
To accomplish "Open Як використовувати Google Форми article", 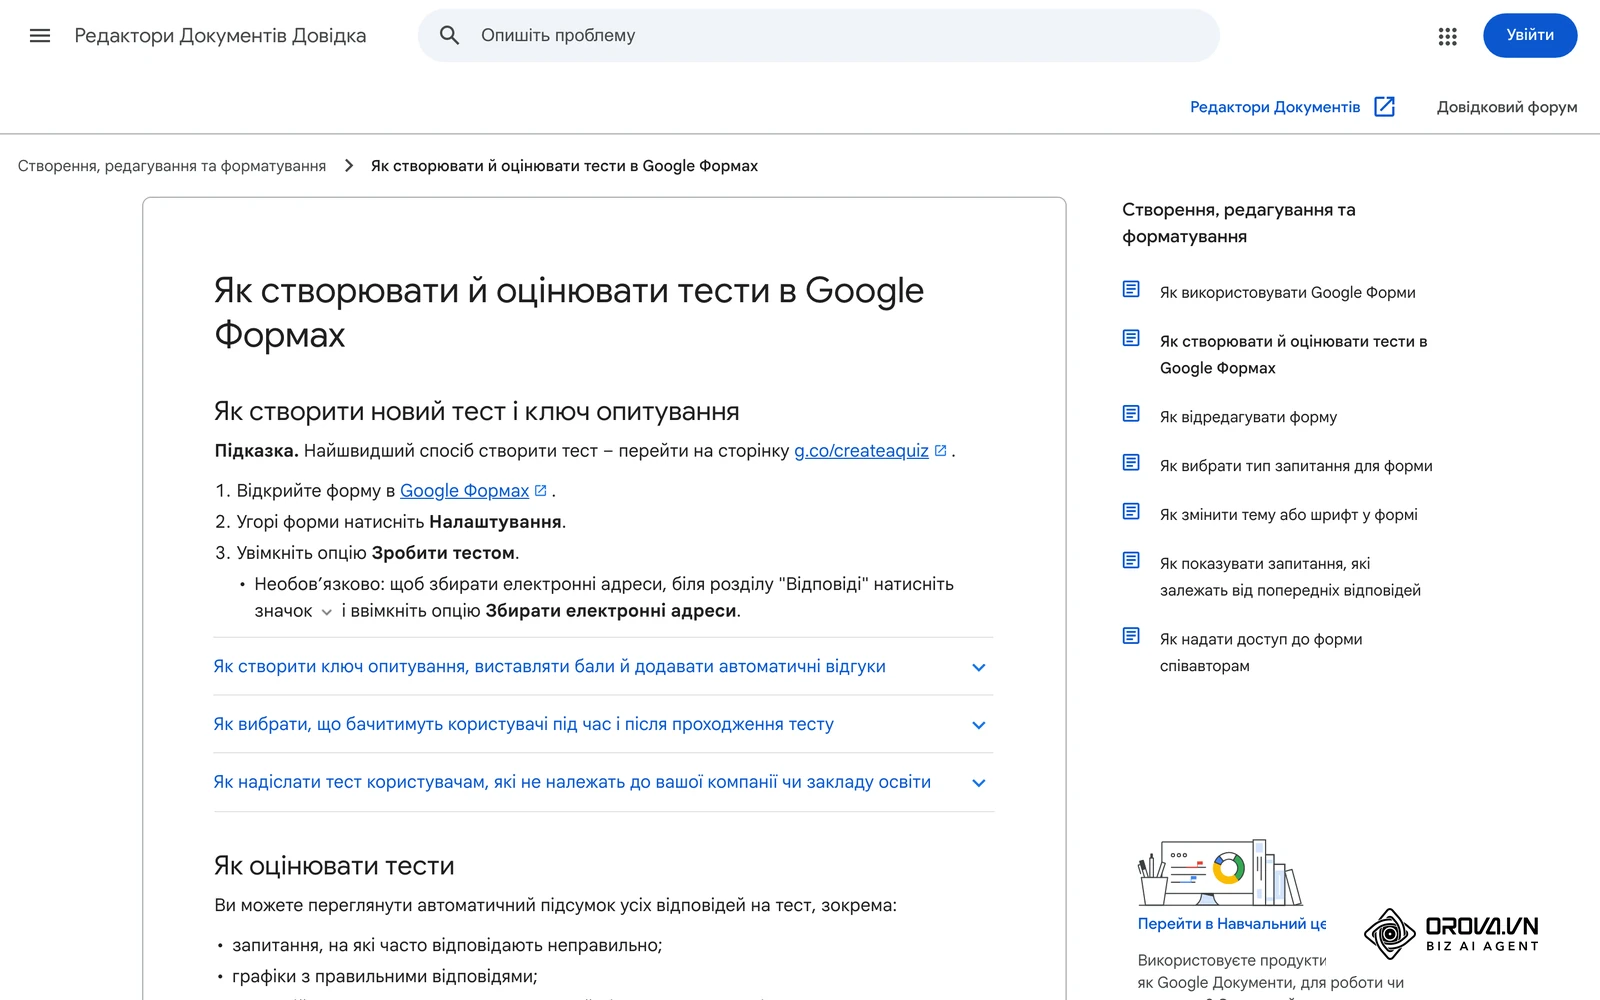I will pos(1288,293).
